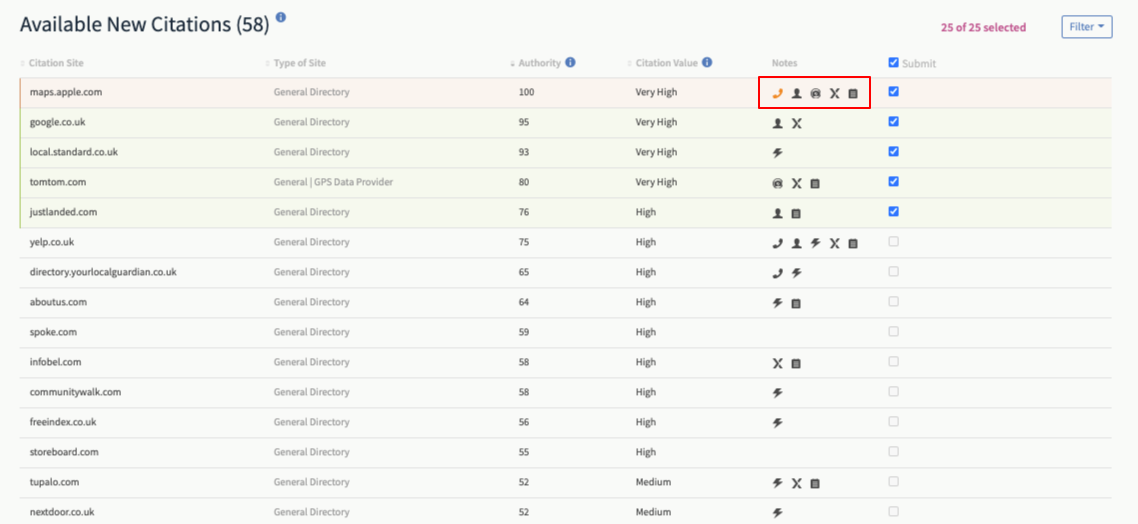Click the document icon for aboutus.com
Screen dimensions: 1138x524
796,303
